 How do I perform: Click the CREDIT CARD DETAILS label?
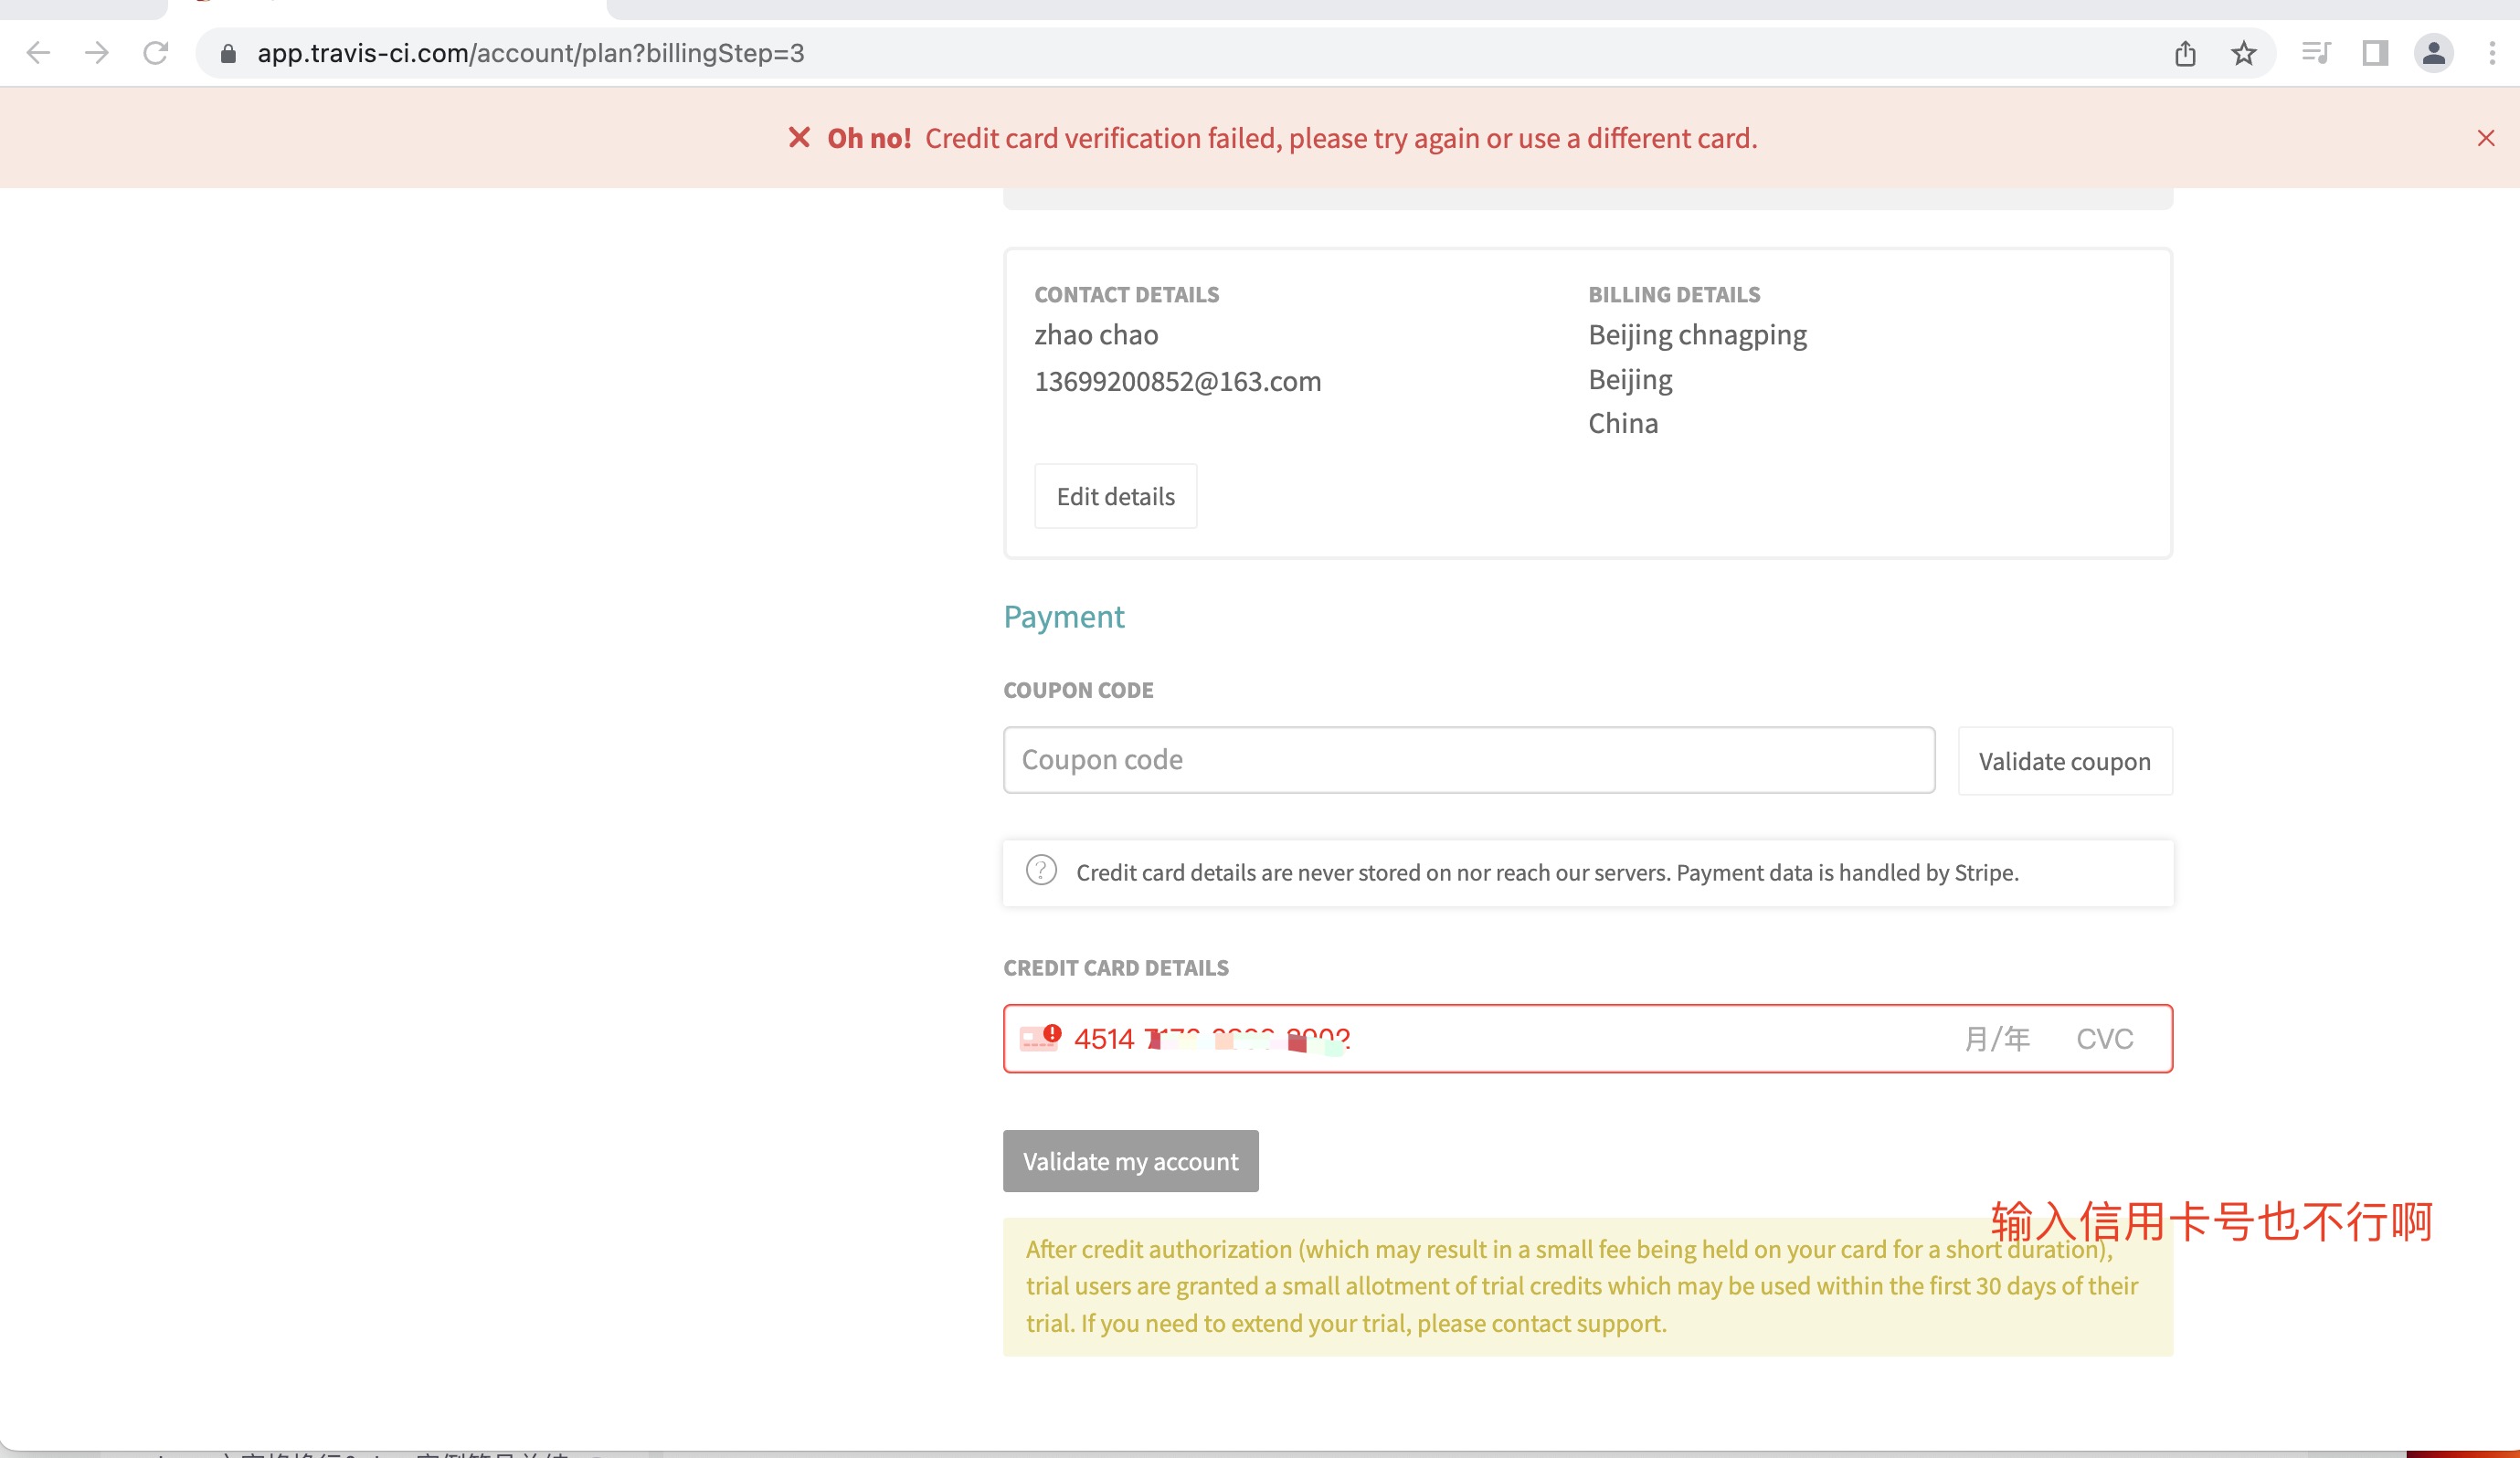coord(1116,968)
